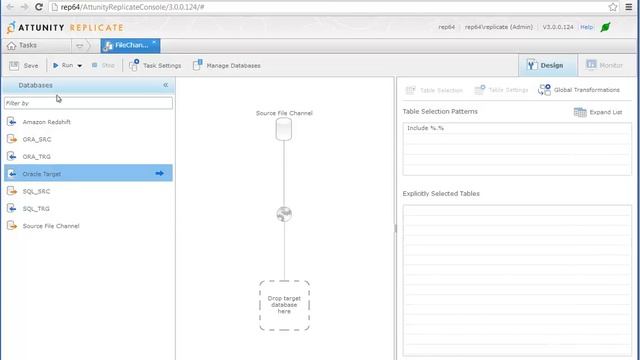Switch to Design view

coord(547,65)
